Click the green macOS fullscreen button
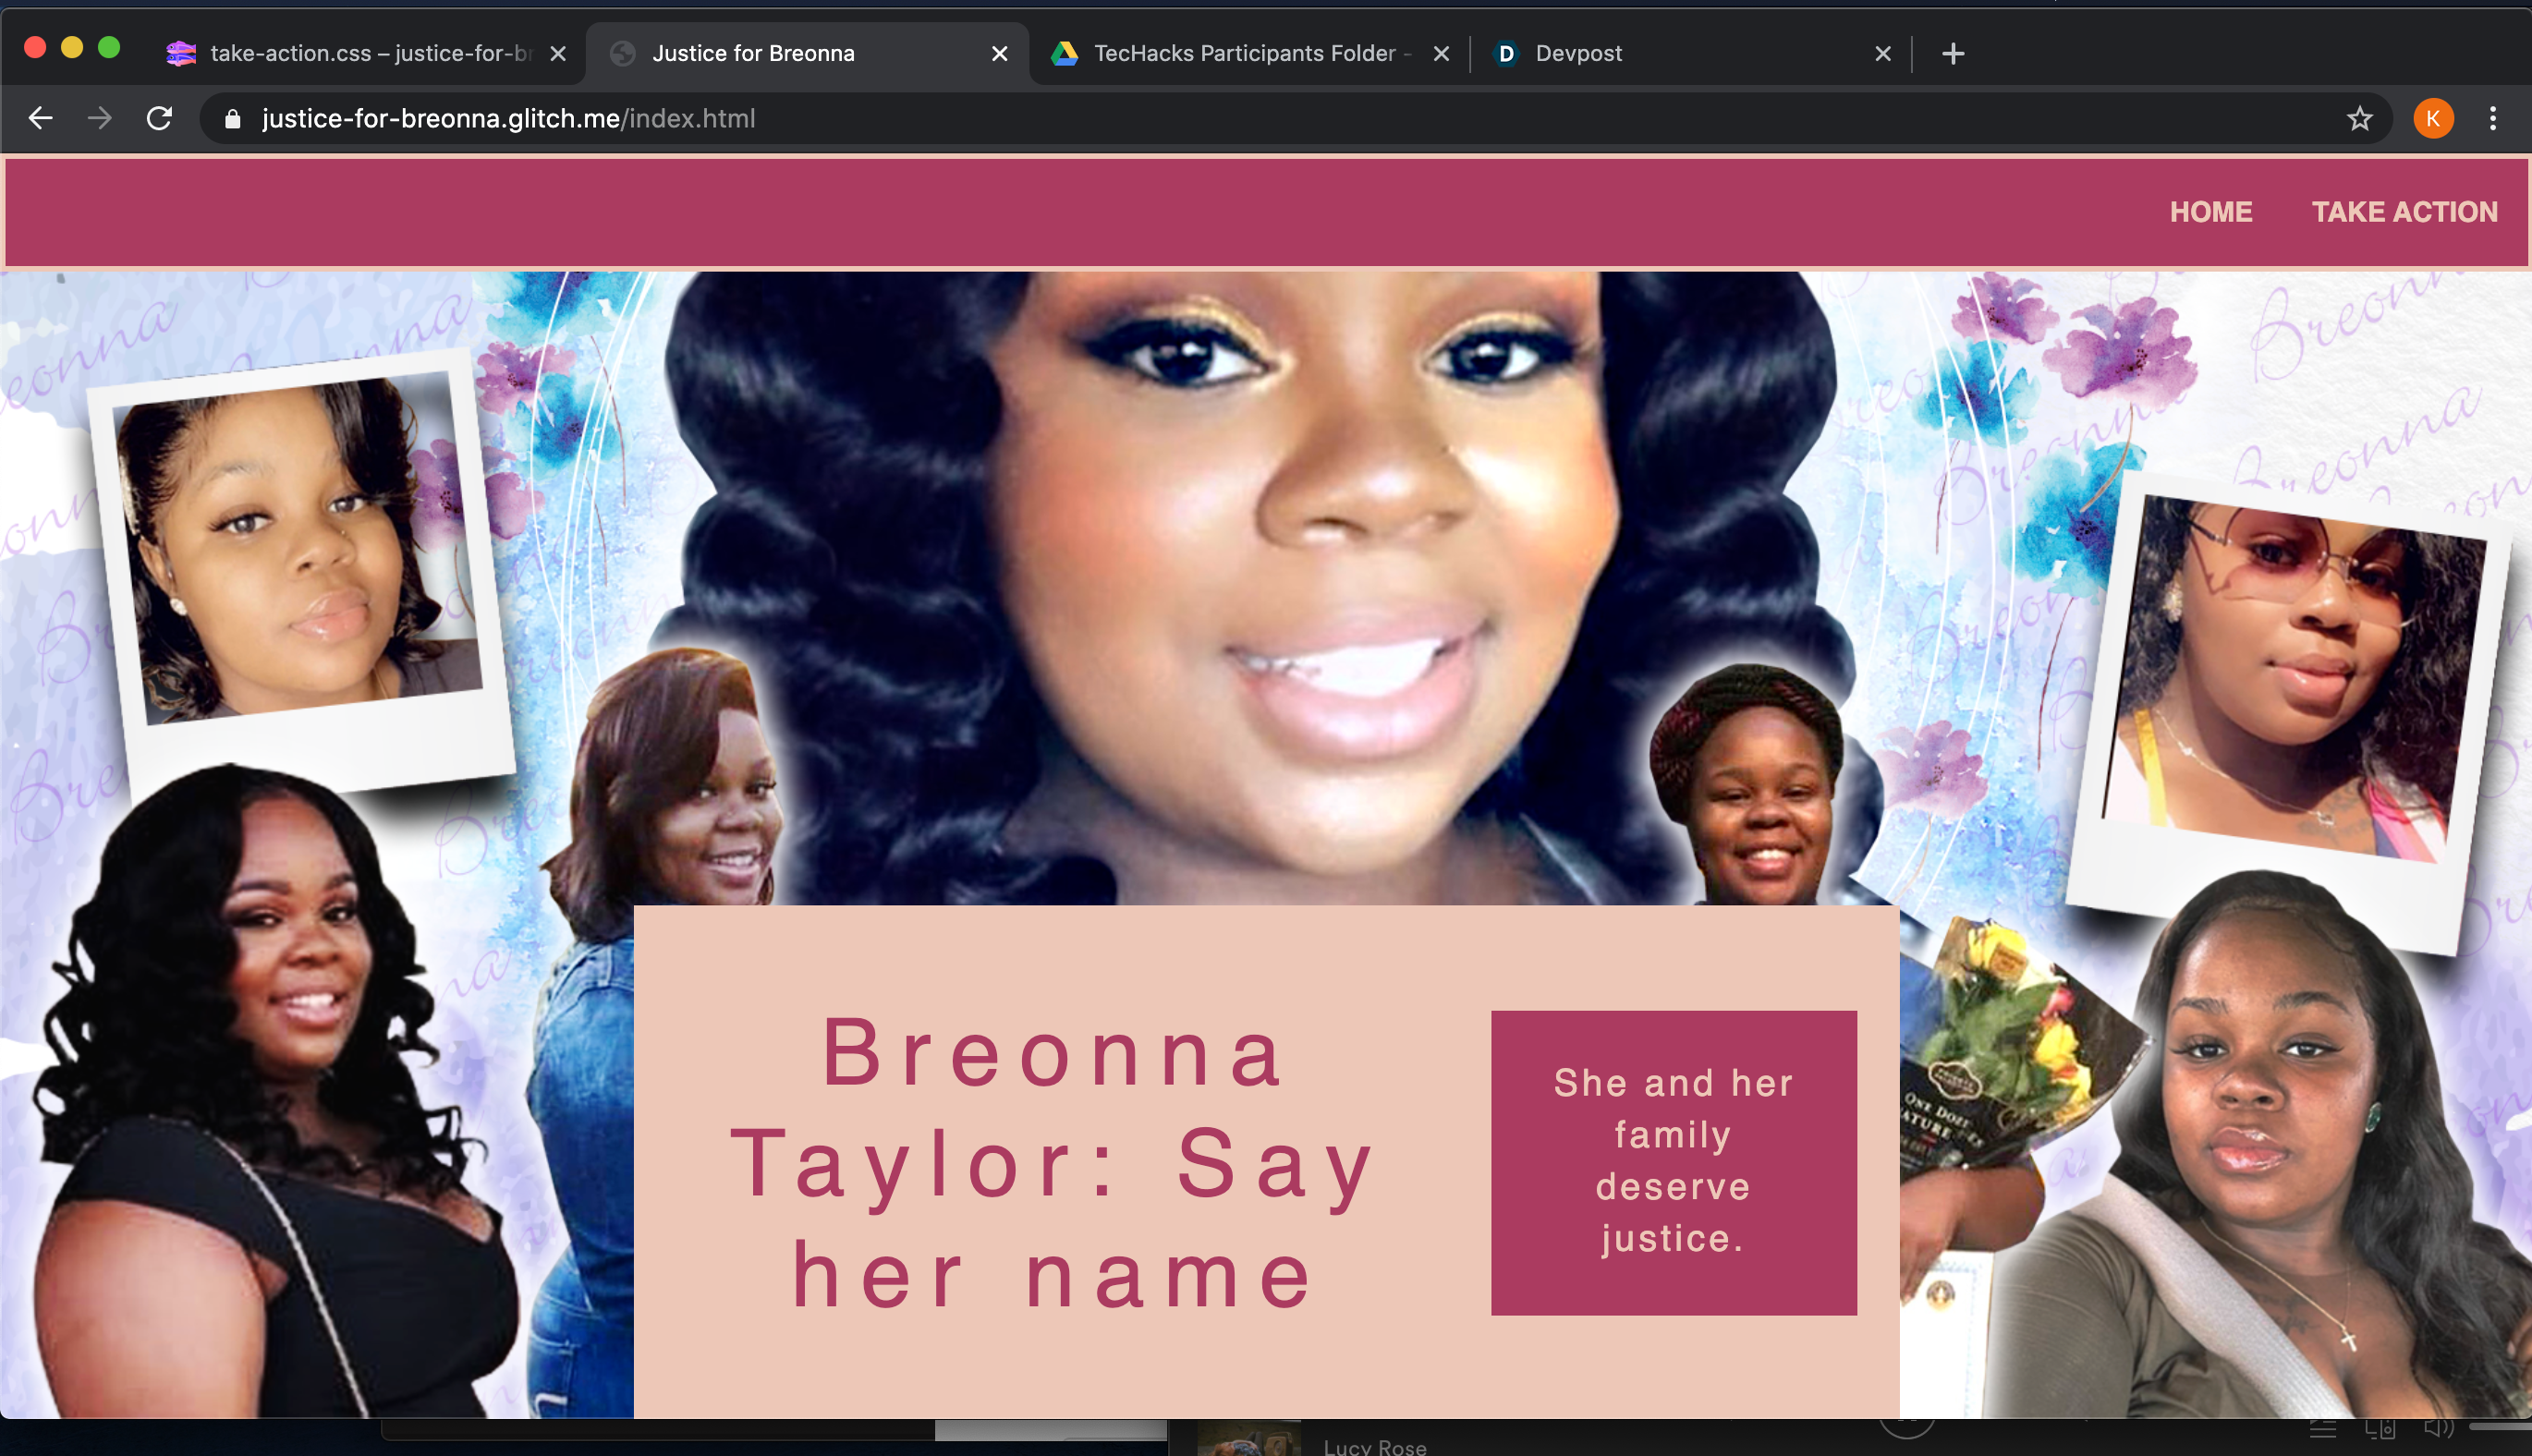The width and height of the screenshot is (2532, 1456). [109, 48]
